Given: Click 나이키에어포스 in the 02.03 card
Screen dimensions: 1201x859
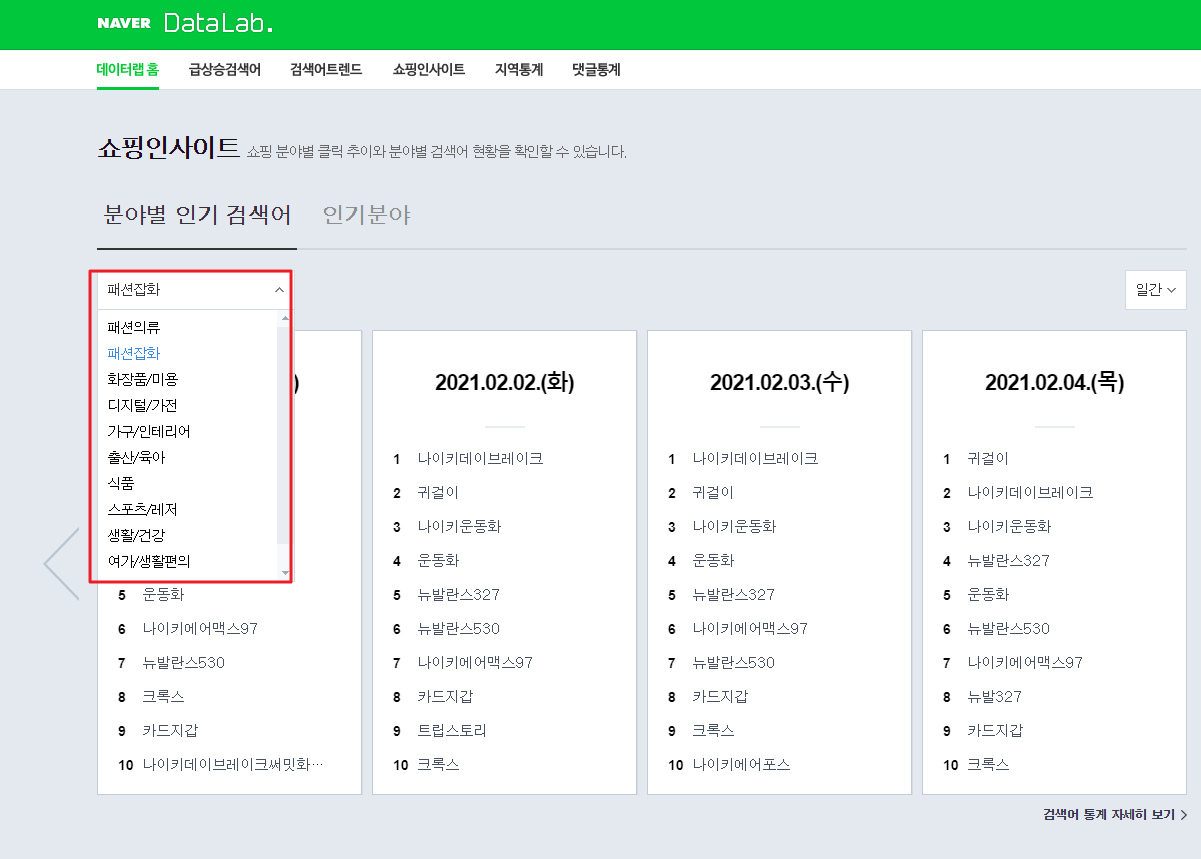Looking at the screenshot, I should coord(741,765).
